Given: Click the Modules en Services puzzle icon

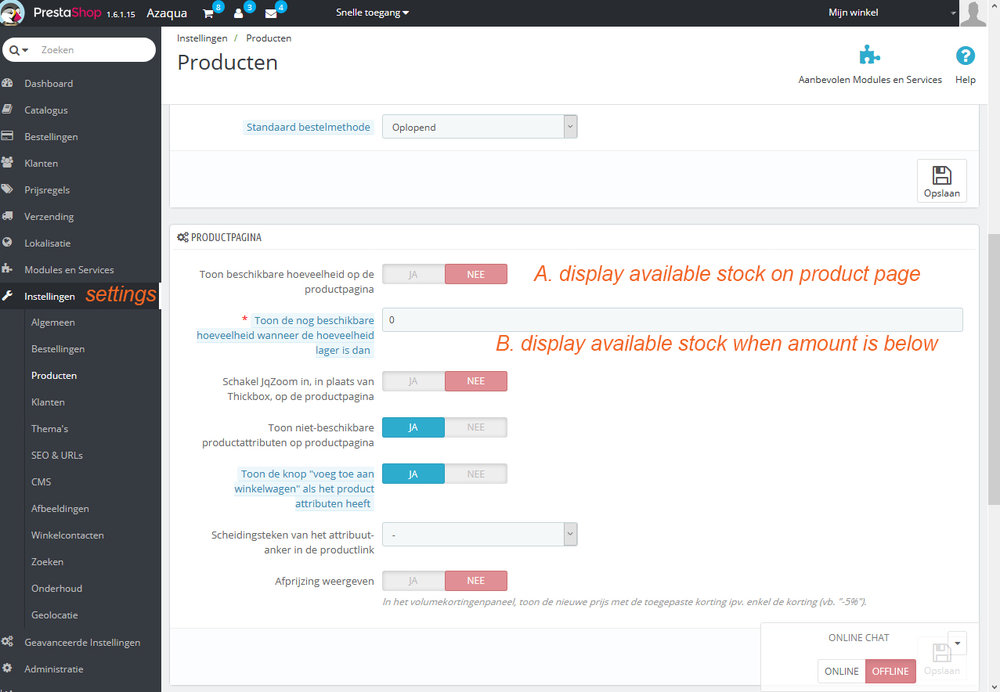Looking at the screenshot, I should point(8,269).
